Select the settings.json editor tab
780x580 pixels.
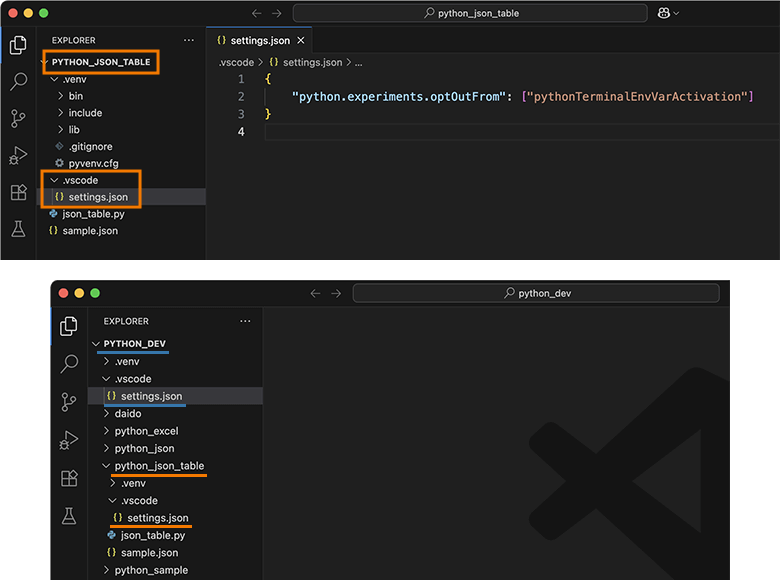(x=259, y=40)
